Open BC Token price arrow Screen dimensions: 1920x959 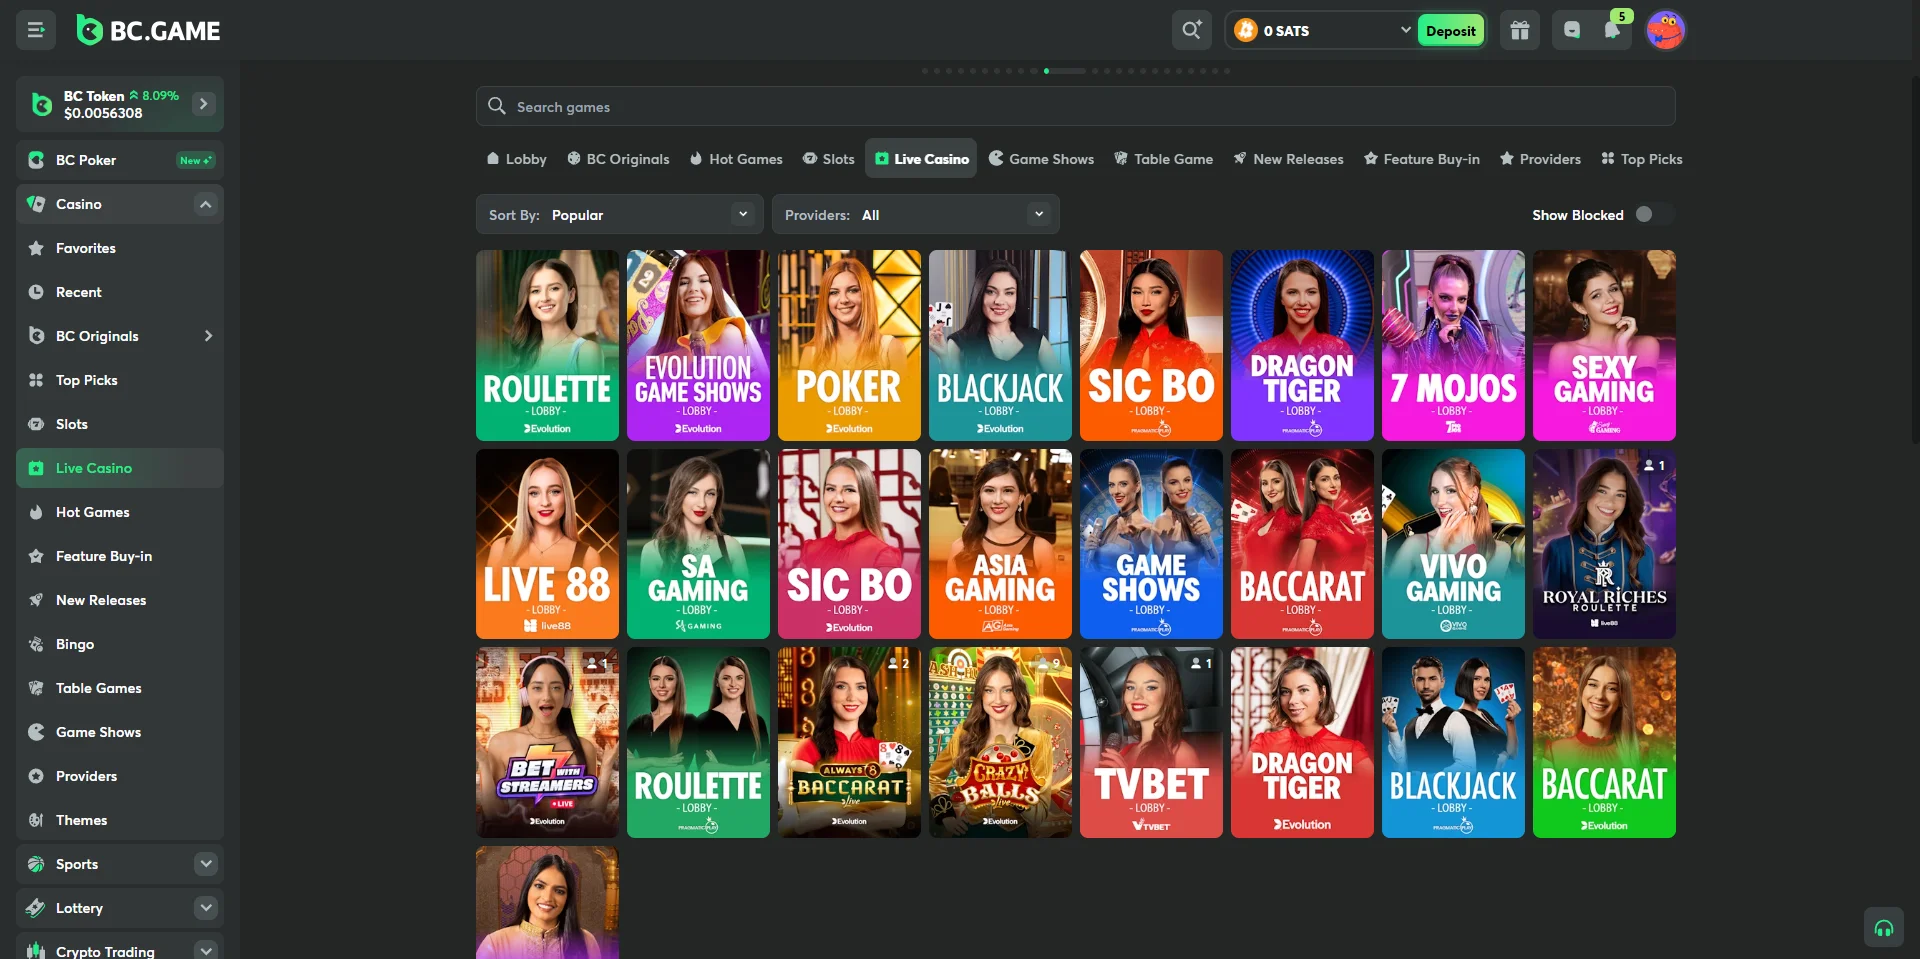pos(204,104)
